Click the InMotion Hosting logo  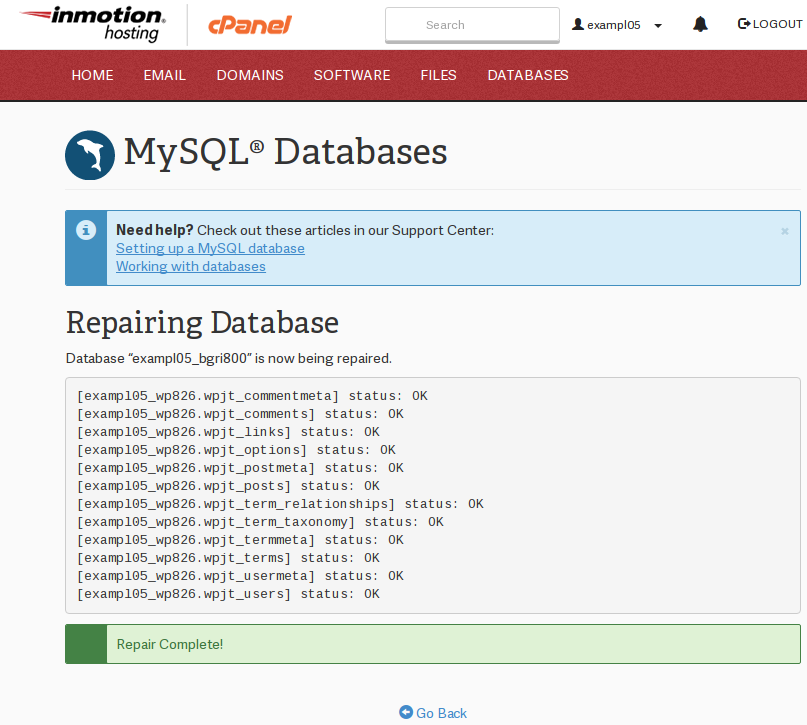92,24
